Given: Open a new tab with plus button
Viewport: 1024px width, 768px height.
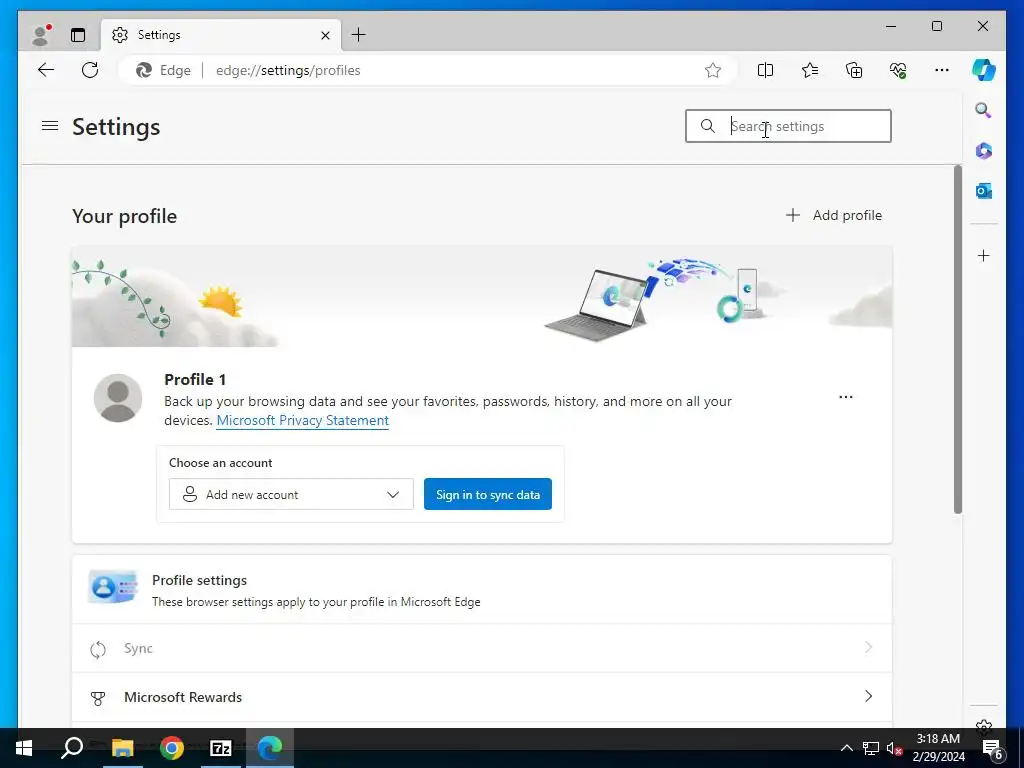Looking at the screenshot, I should pyautogui.click(x=359, y=35).
